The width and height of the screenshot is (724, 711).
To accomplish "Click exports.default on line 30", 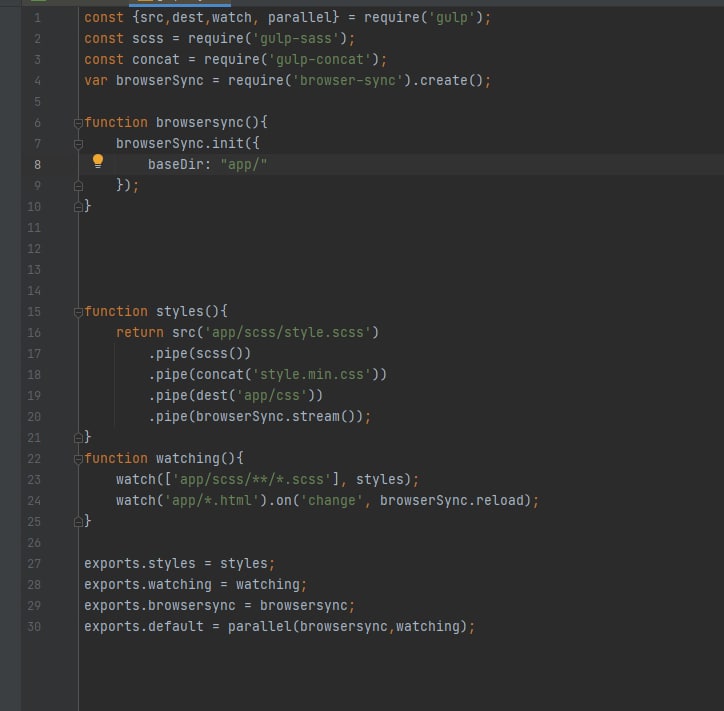I will coord(144,627).
